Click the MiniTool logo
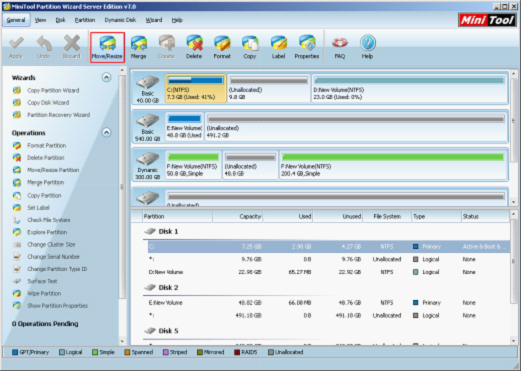521x371 pixels. (487, 20)
